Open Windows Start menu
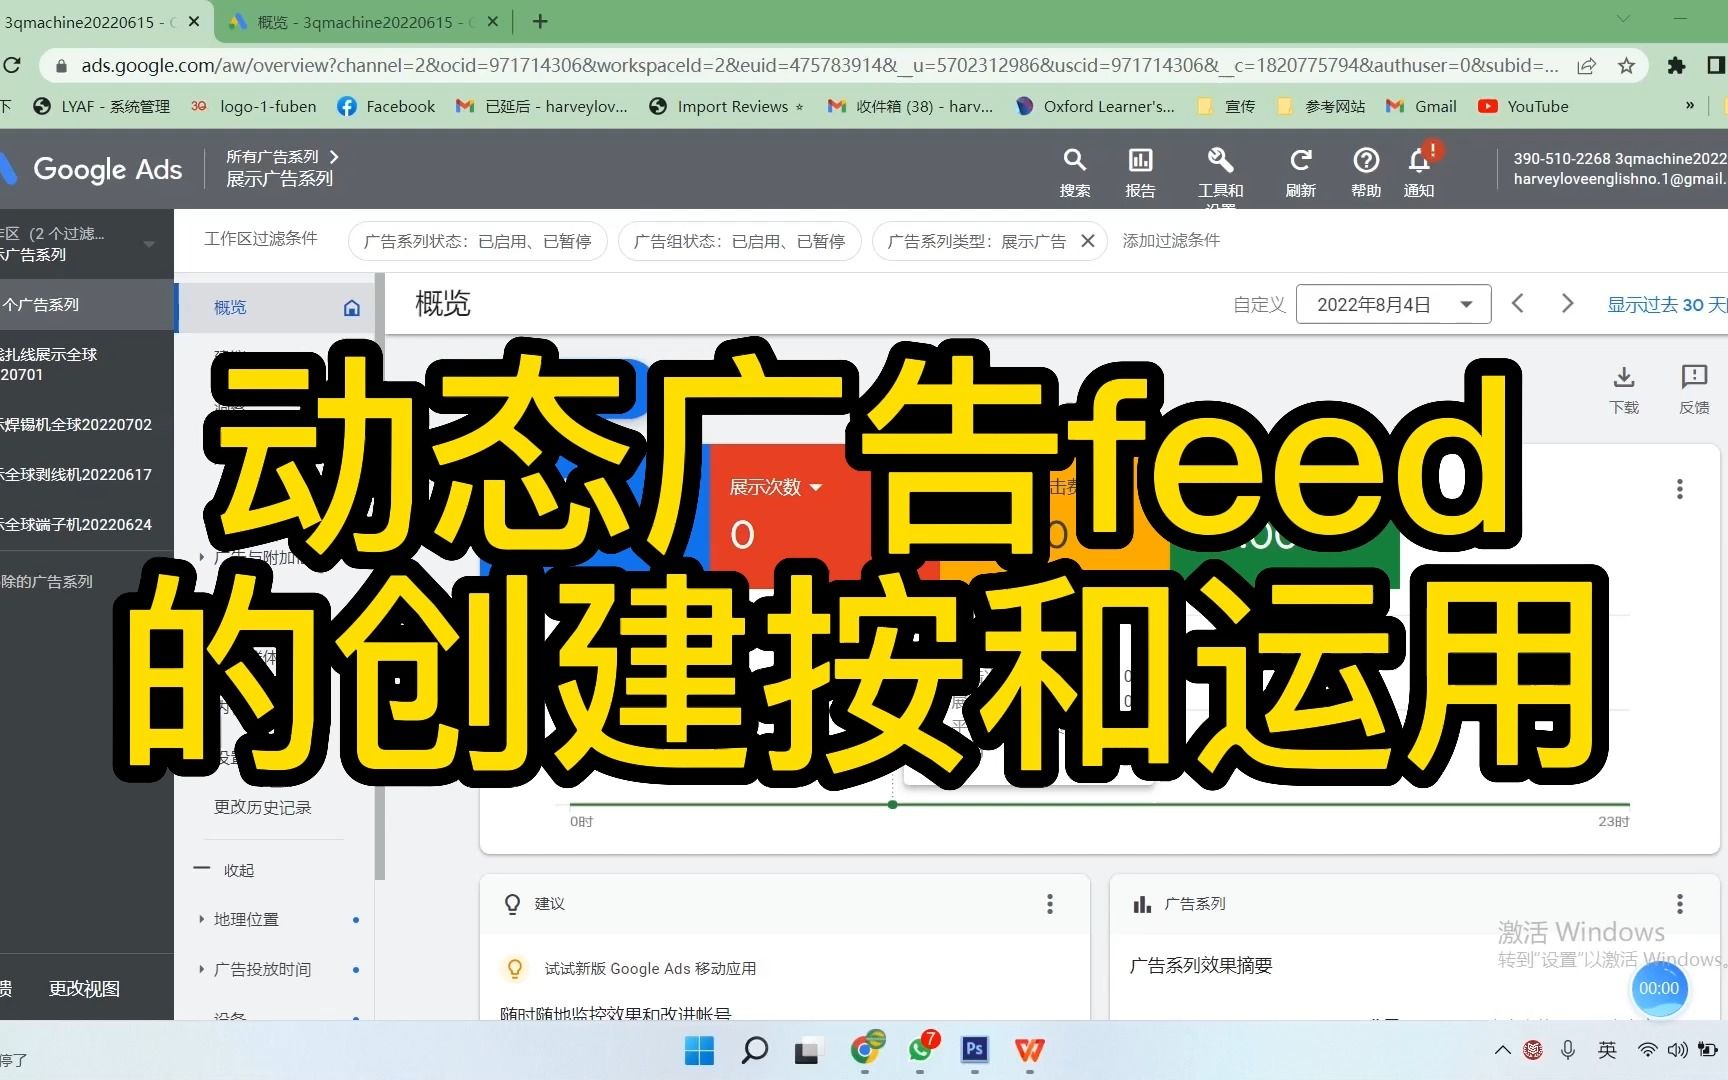The width and height of the screenshot is (1728, 1080). coord(699,1050)
